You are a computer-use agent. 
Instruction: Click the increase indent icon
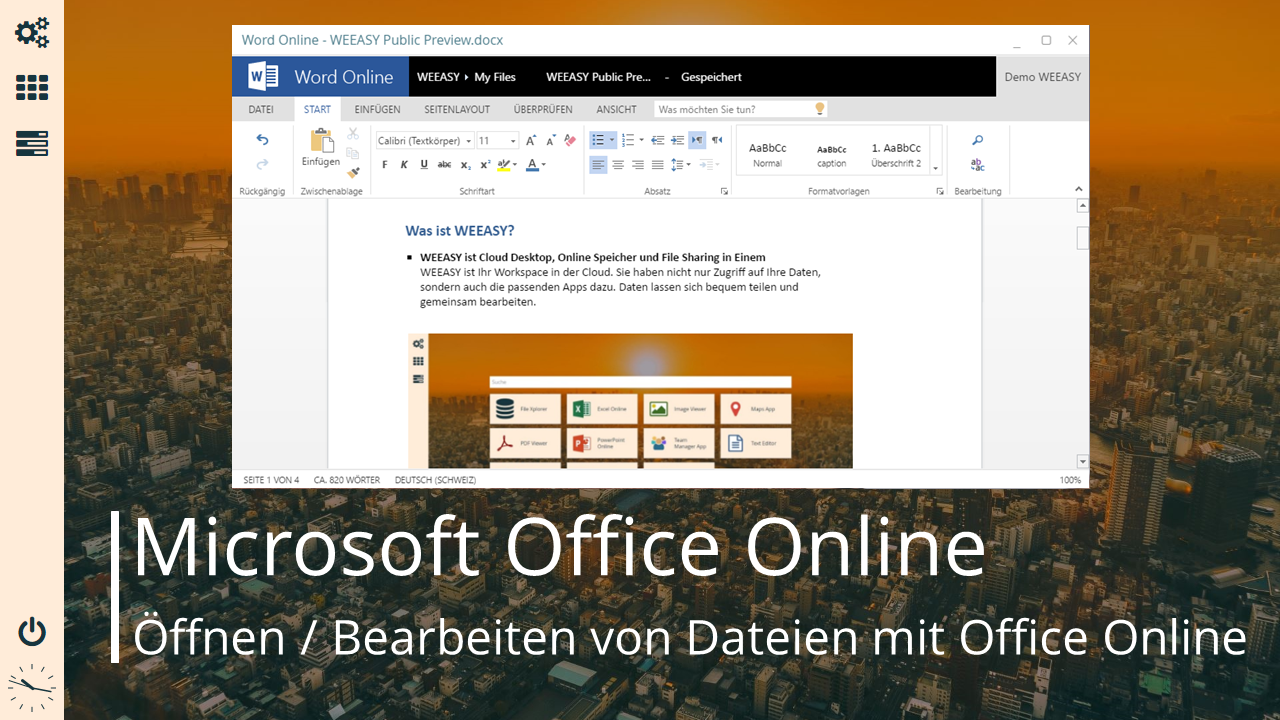(x=677, y=140)
